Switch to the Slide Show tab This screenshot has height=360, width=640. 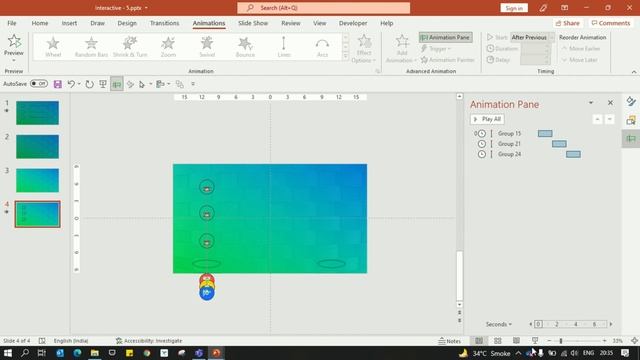tap(253, 23)
